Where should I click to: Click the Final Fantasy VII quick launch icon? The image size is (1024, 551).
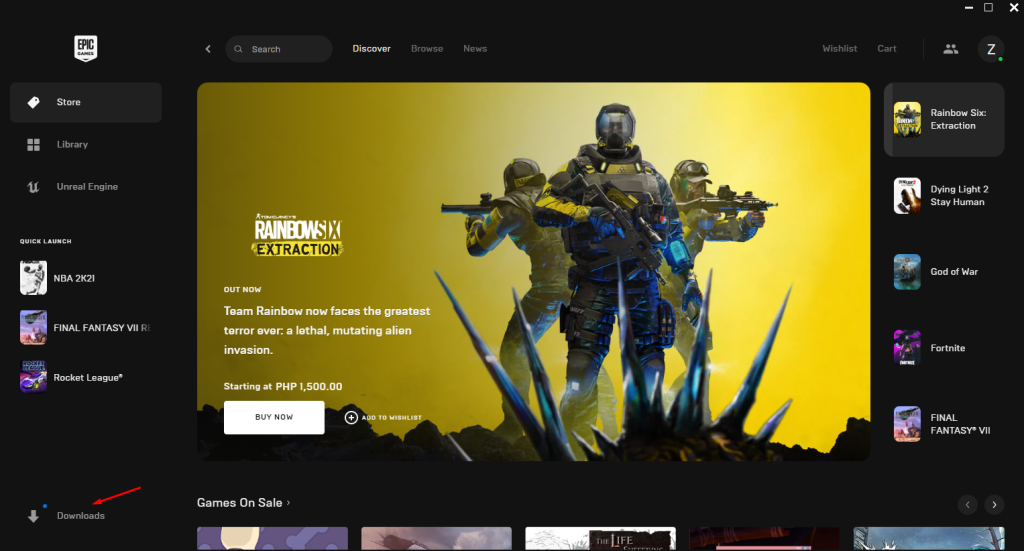pyautogui.click(x=33, y=328)
